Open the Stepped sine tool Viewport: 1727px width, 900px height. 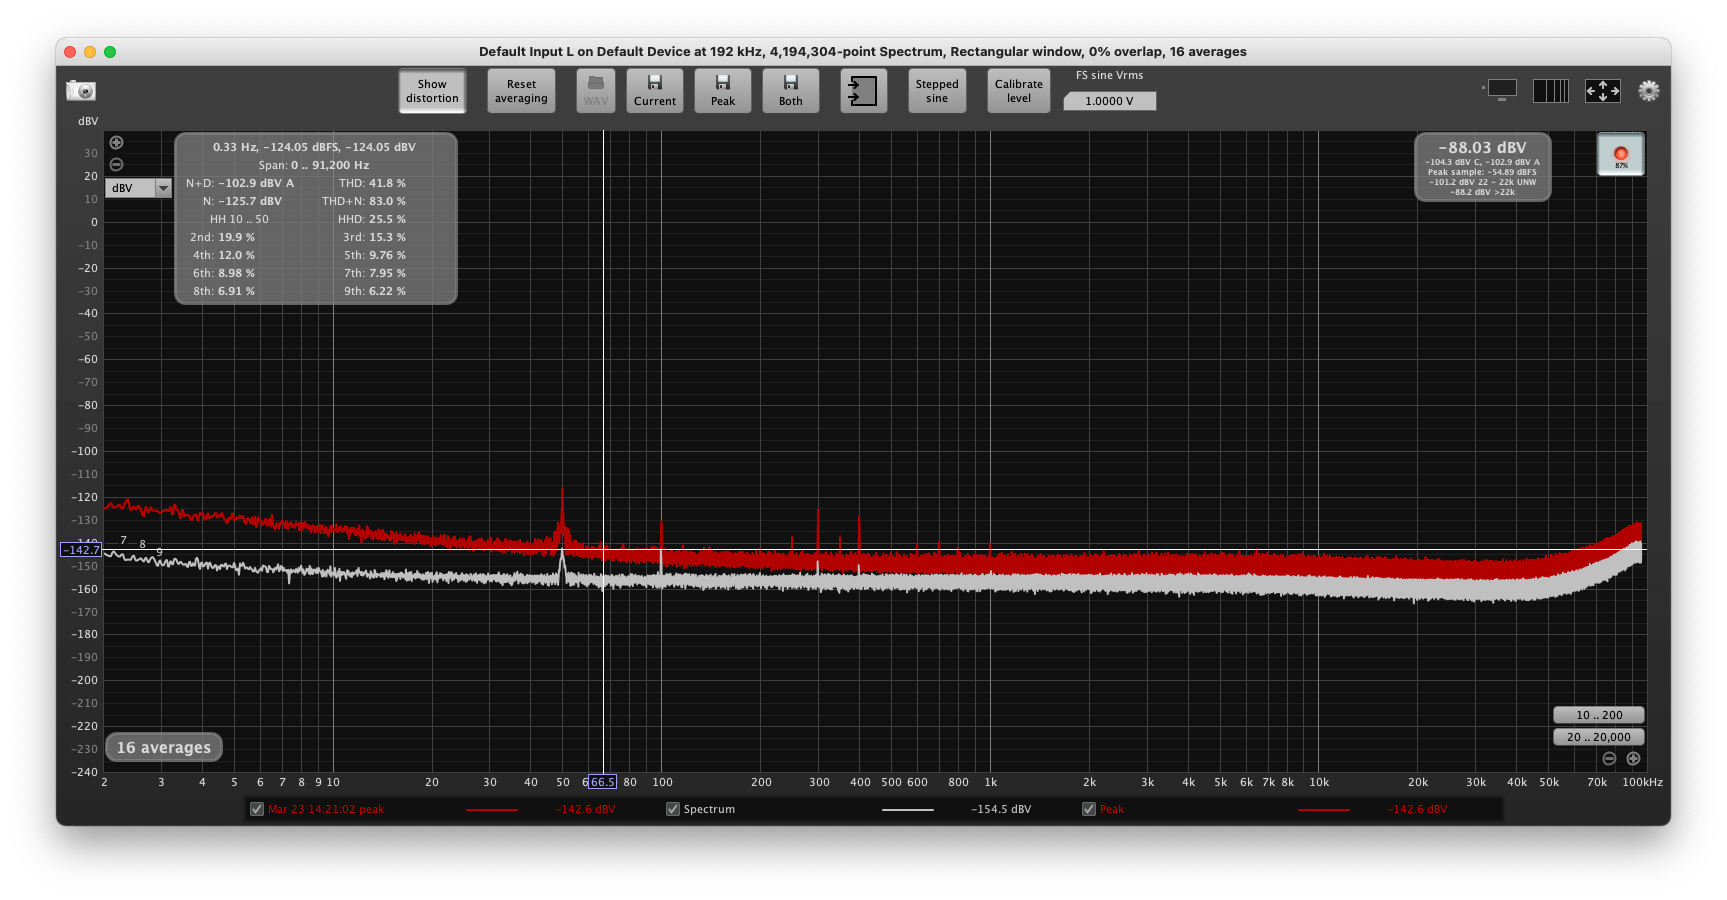937,91
